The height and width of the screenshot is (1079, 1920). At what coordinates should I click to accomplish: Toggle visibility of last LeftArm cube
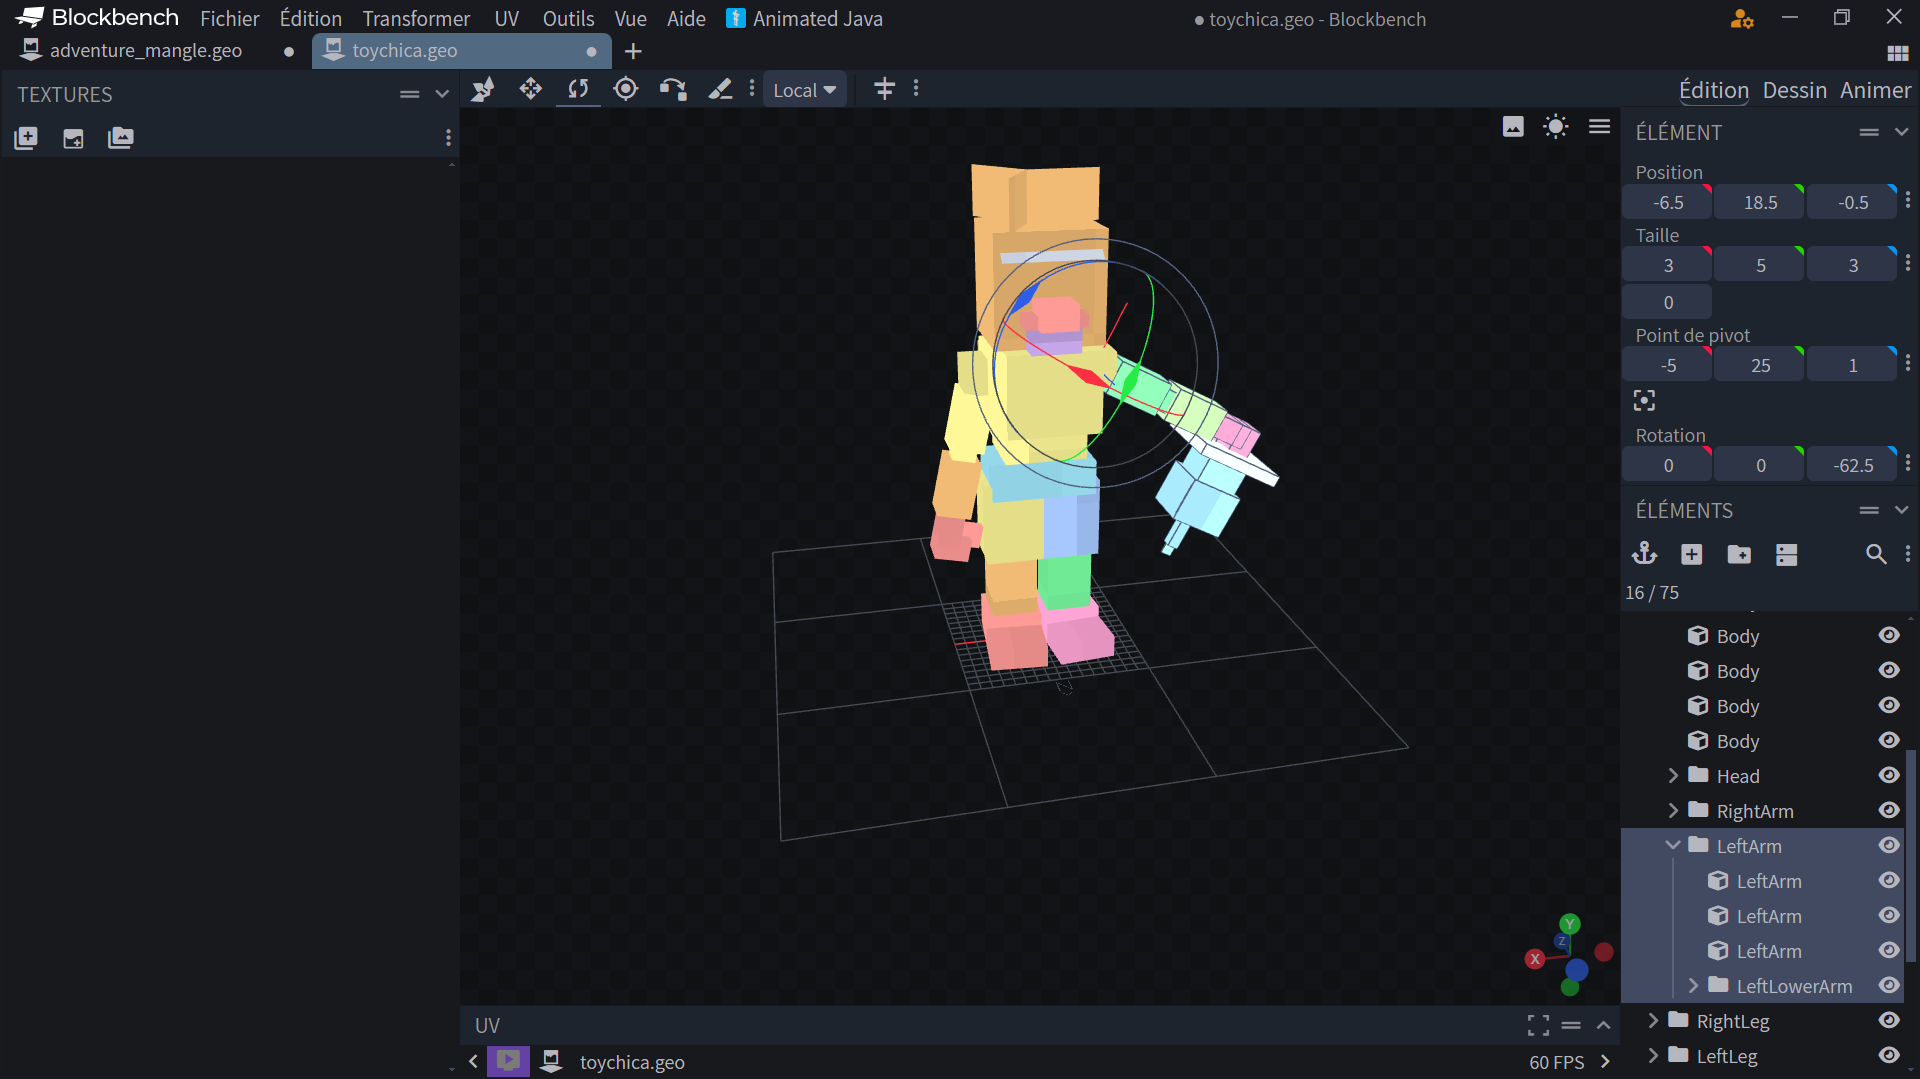point(1888,950)
